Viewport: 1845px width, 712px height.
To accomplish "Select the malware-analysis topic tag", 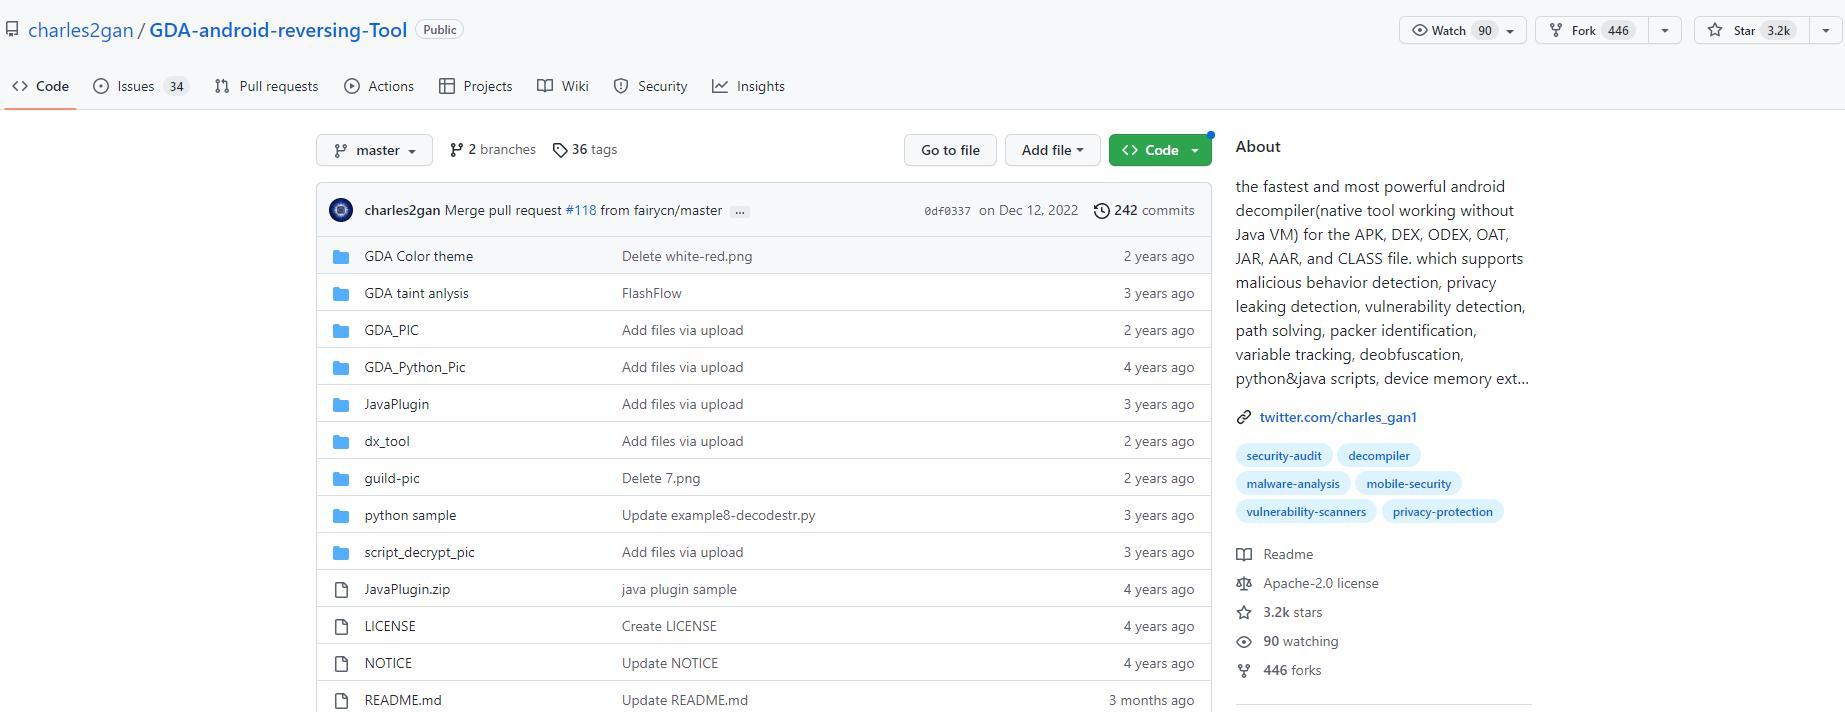I will [x=1293, y=484].
